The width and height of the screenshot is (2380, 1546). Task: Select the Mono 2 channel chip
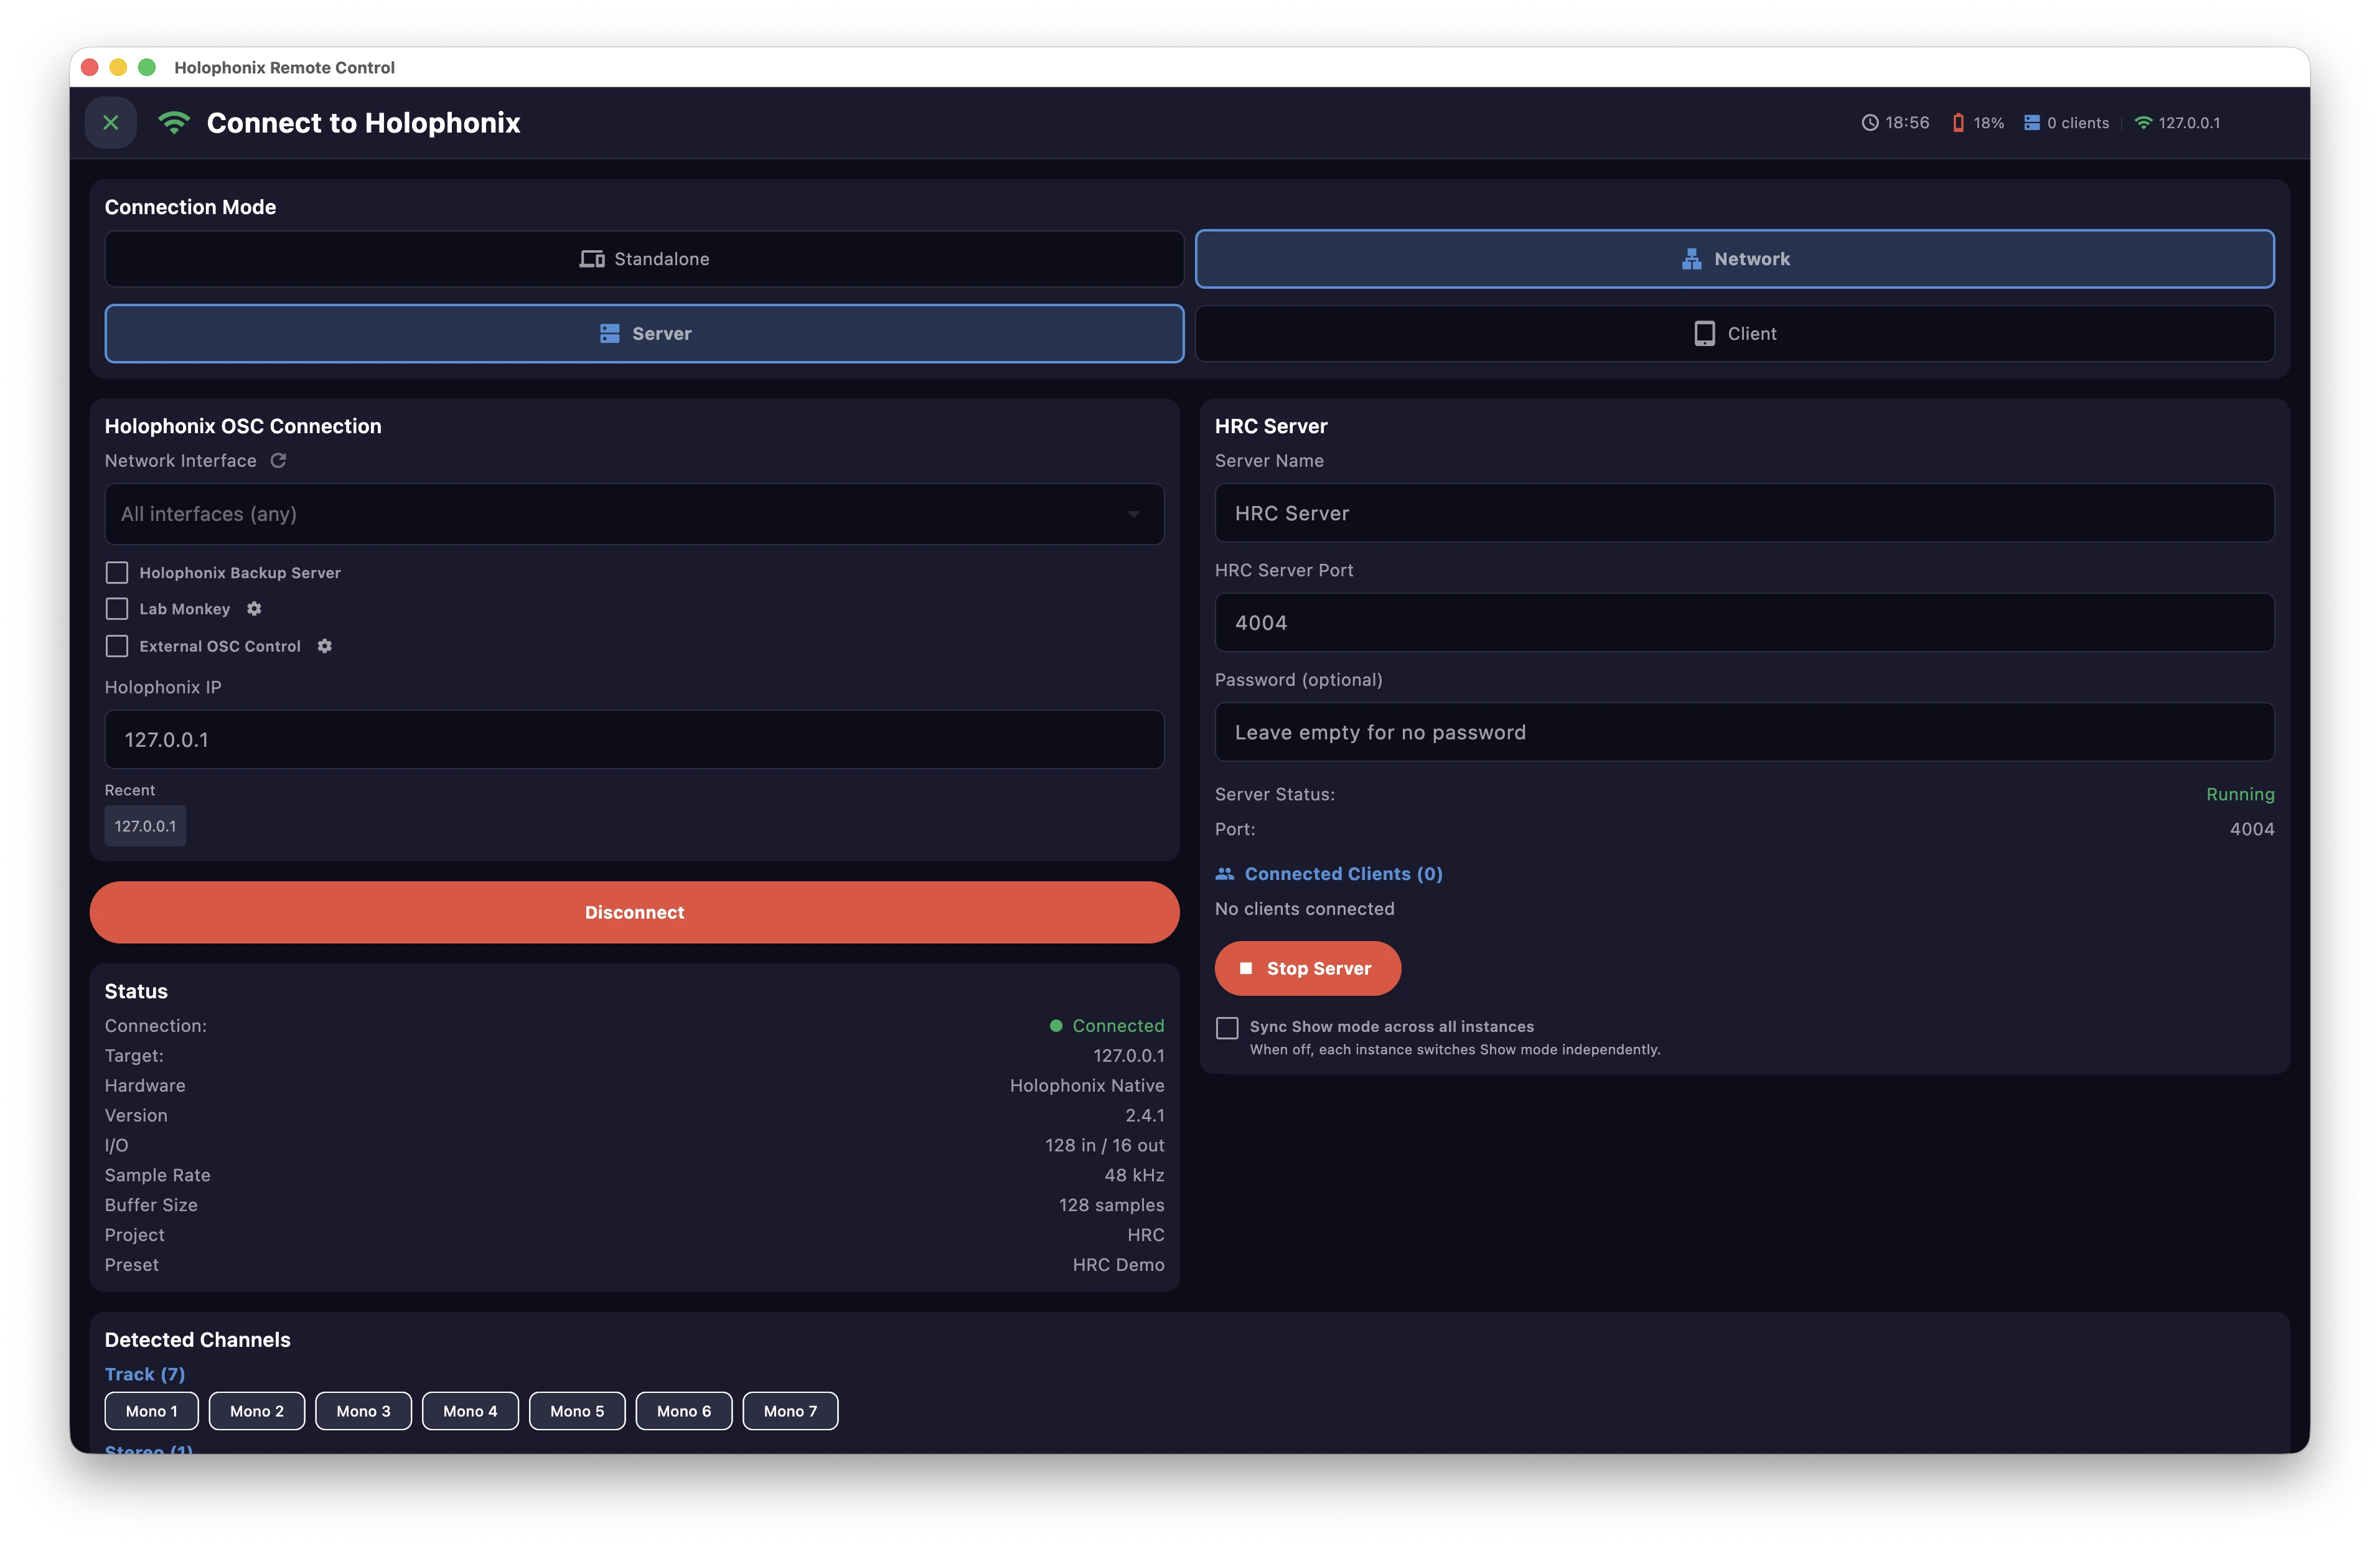[257, 1411]
